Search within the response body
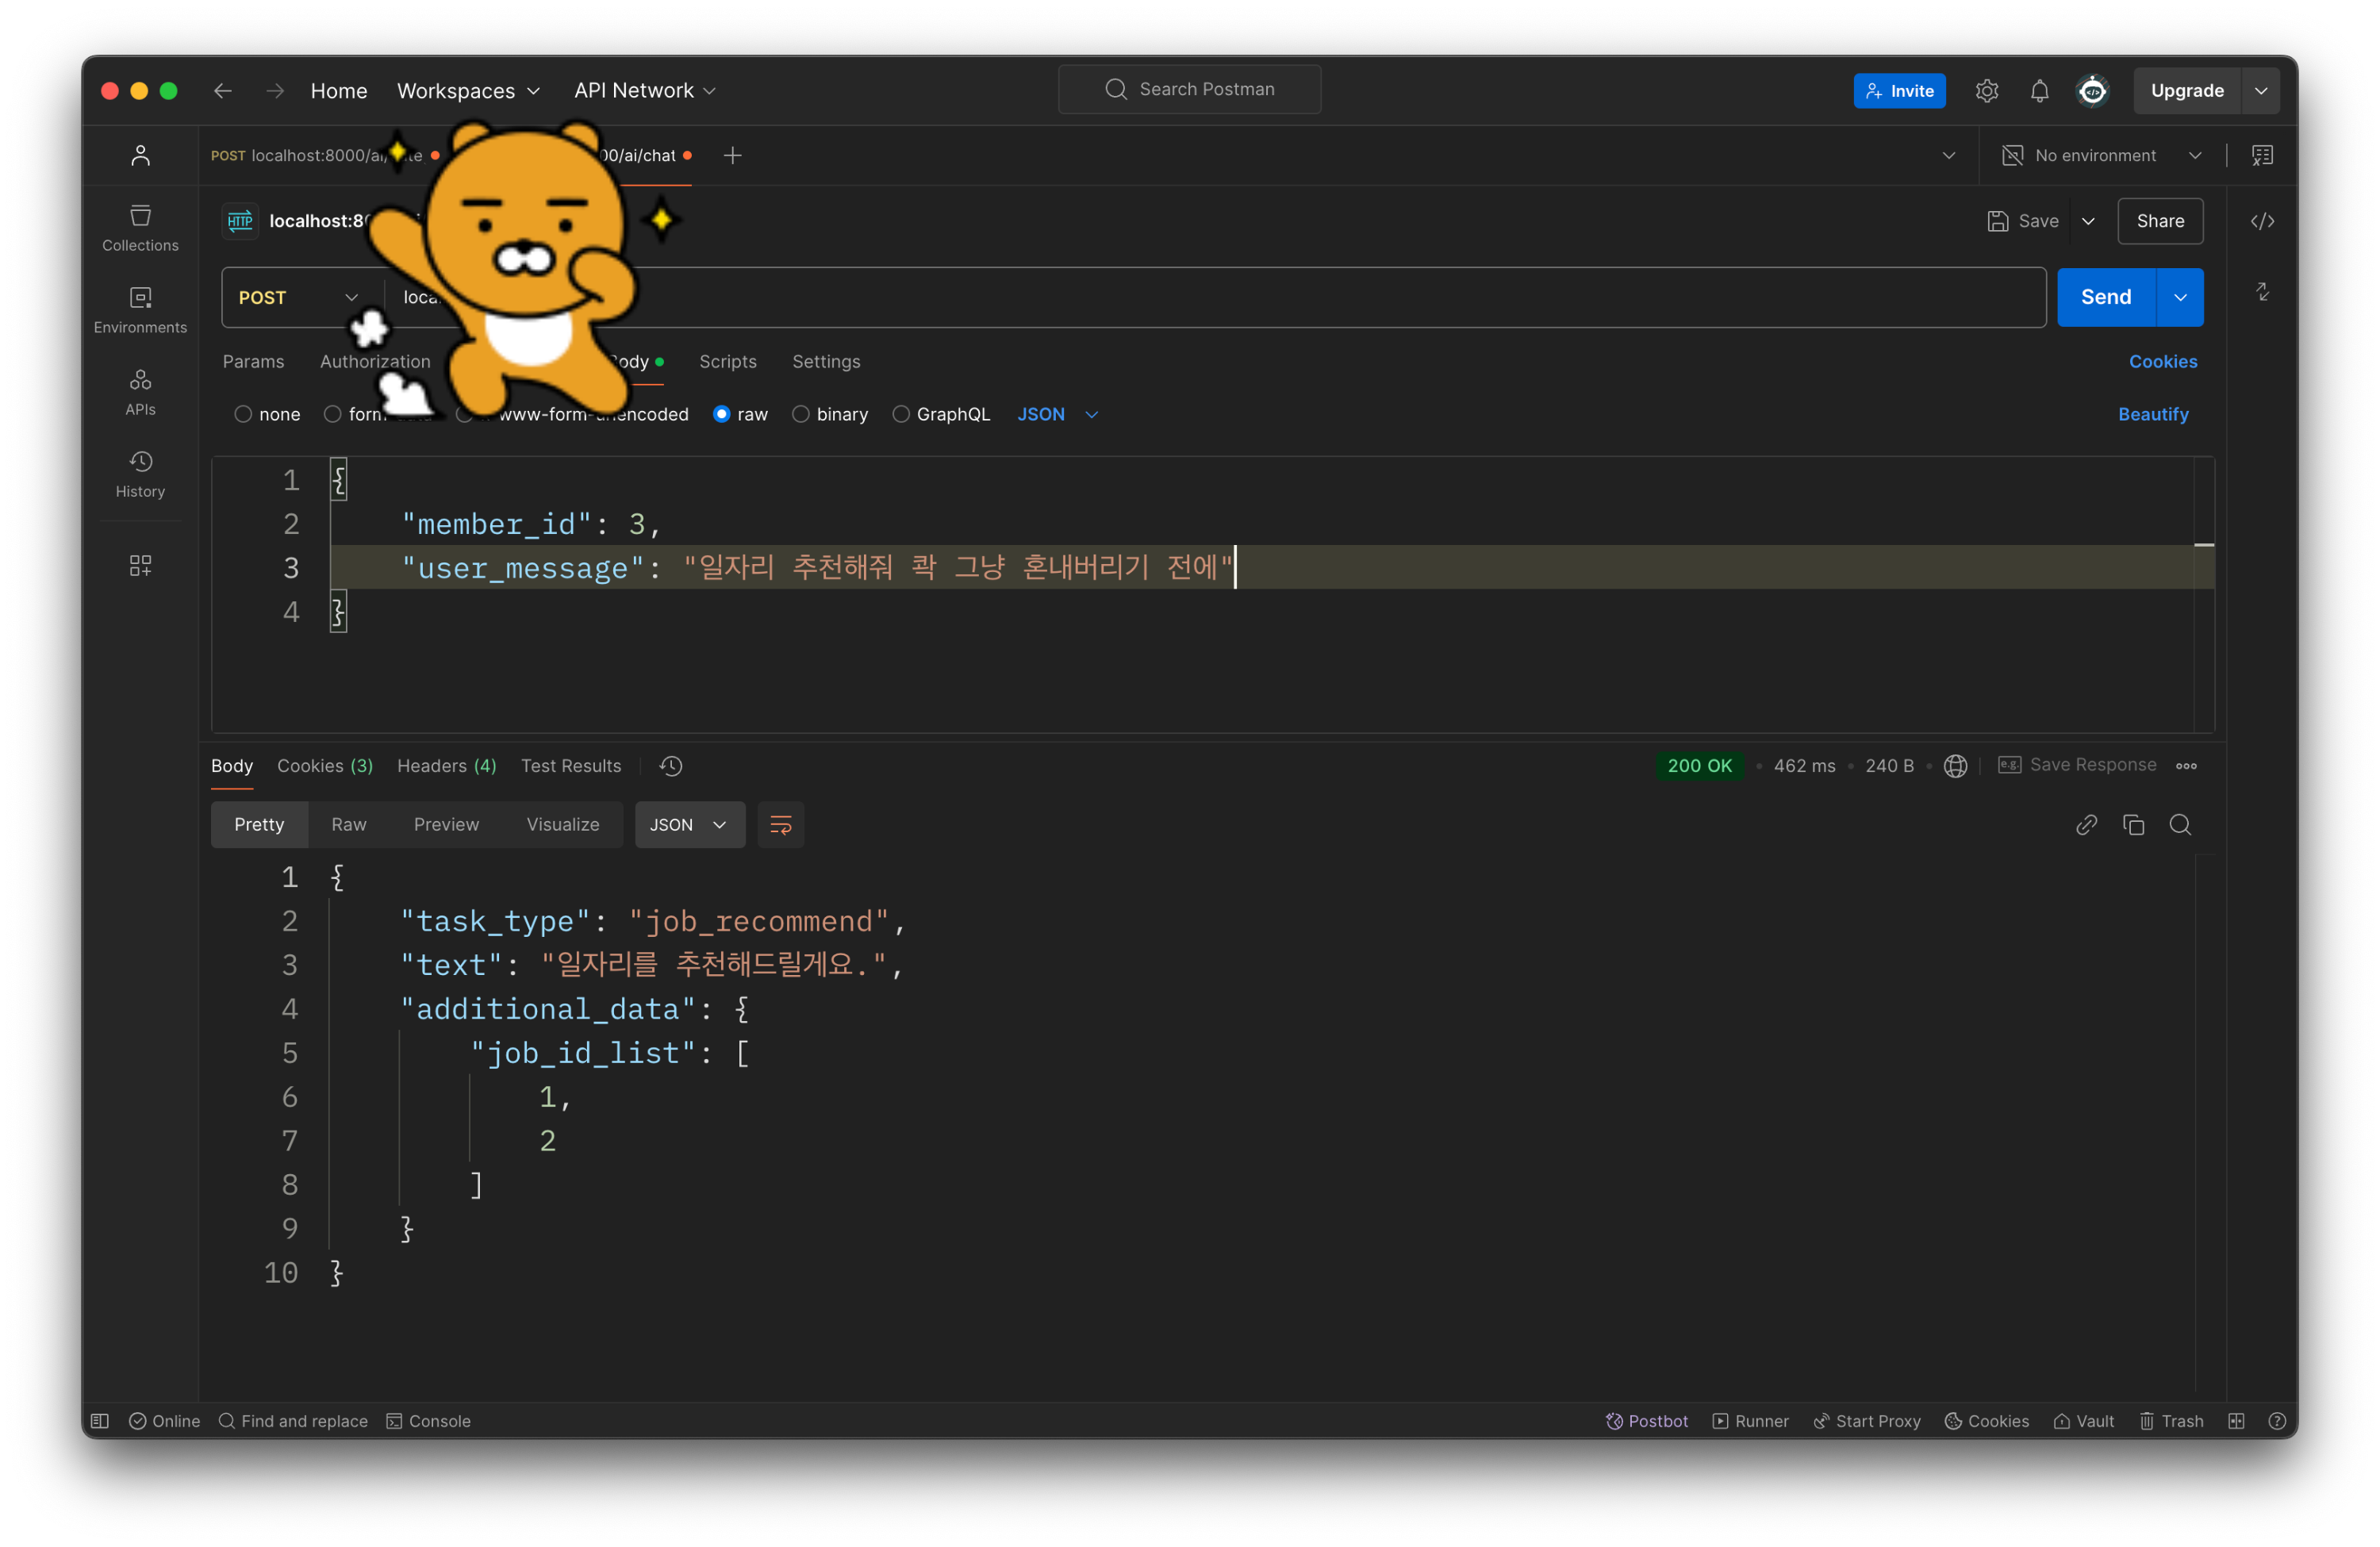The height and width of the screenshot is (1547, 2380). [2181, 825]
